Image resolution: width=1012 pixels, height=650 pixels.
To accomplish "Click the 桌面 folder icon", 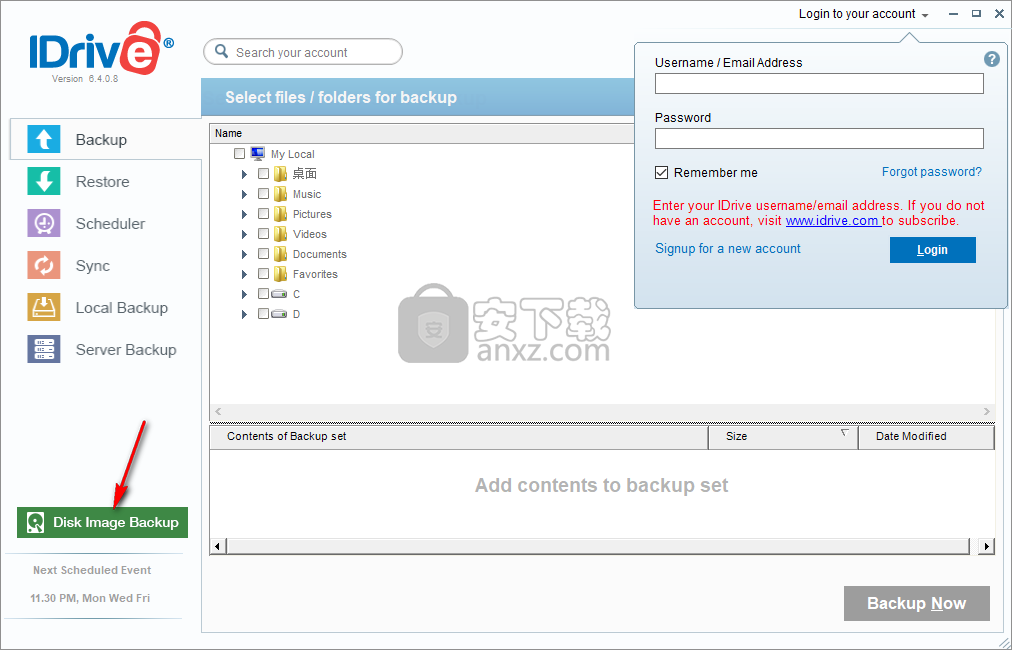I will coord(280,174).
